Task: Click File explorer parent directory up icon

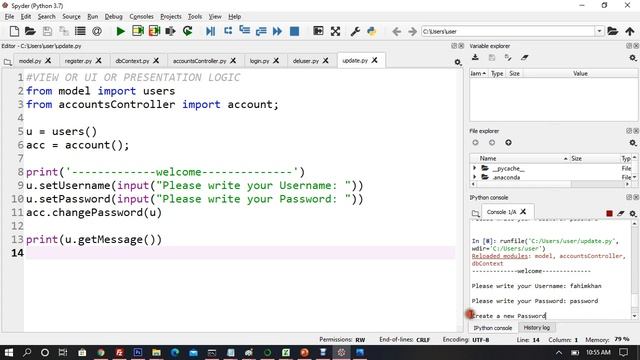Action: click(x=508, y=142)
